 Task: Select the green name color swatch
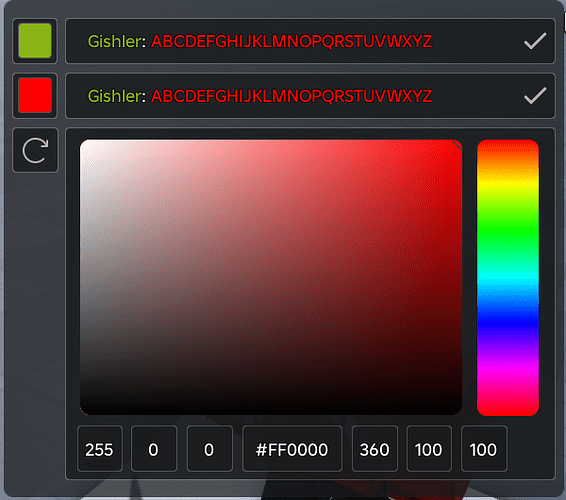point(35,41)
